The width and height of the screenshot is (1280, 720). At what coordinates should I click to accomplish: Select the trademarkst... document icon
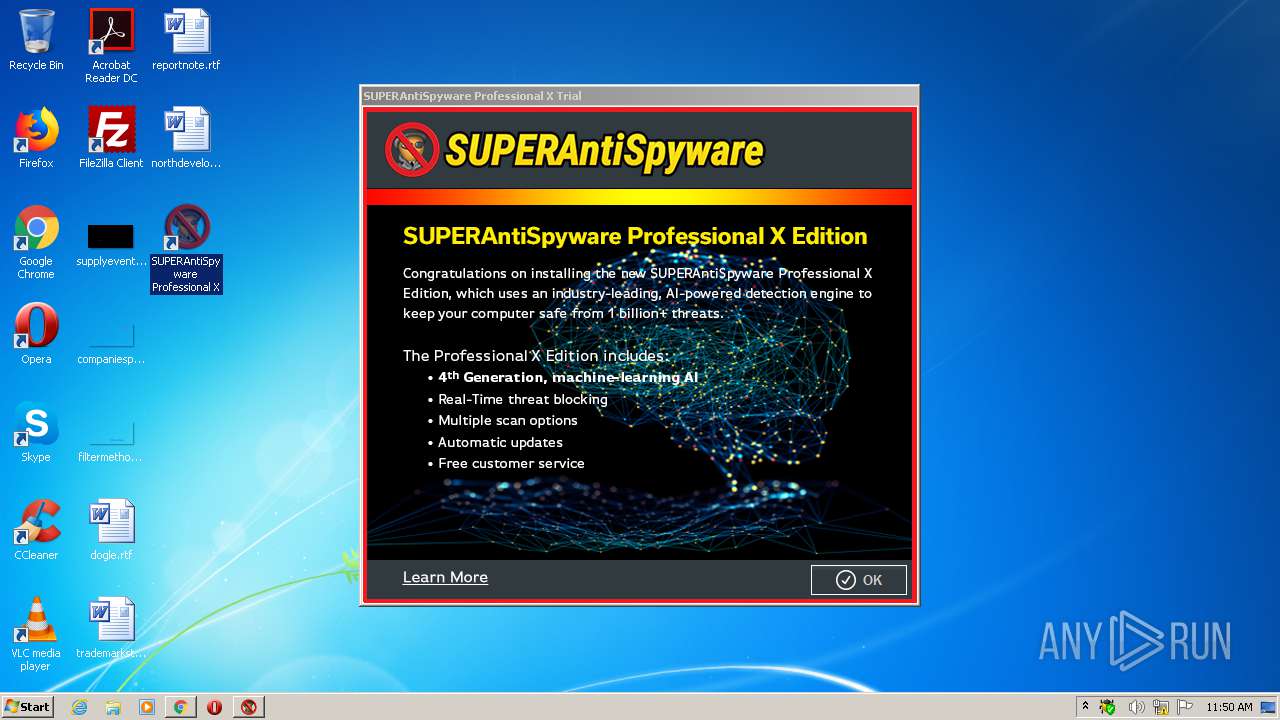111,628
